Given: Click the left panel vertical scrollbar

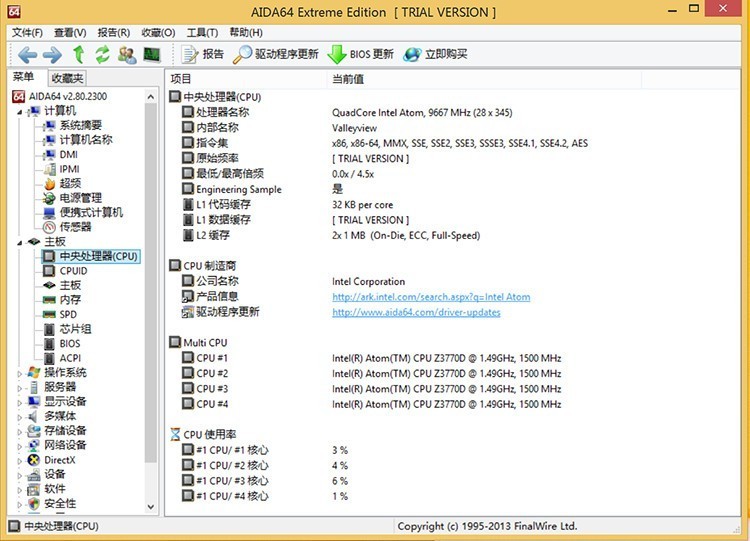Looking at the screenshot, I should (151, 300).
